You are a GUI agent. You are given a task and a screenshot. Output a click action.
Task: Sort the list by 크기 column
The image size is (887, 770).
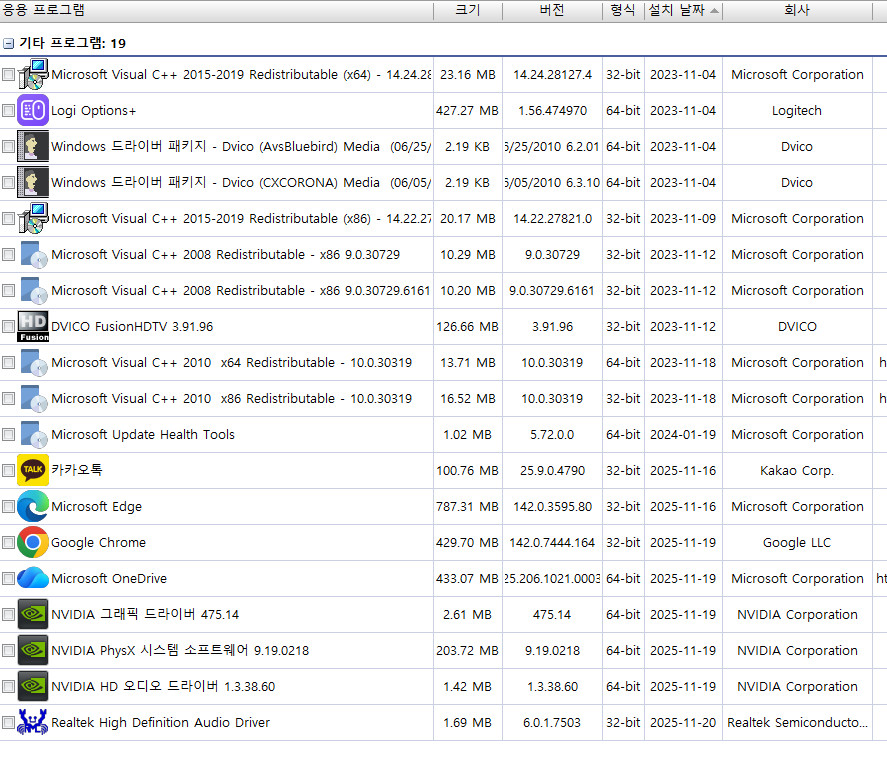(467, 10)
